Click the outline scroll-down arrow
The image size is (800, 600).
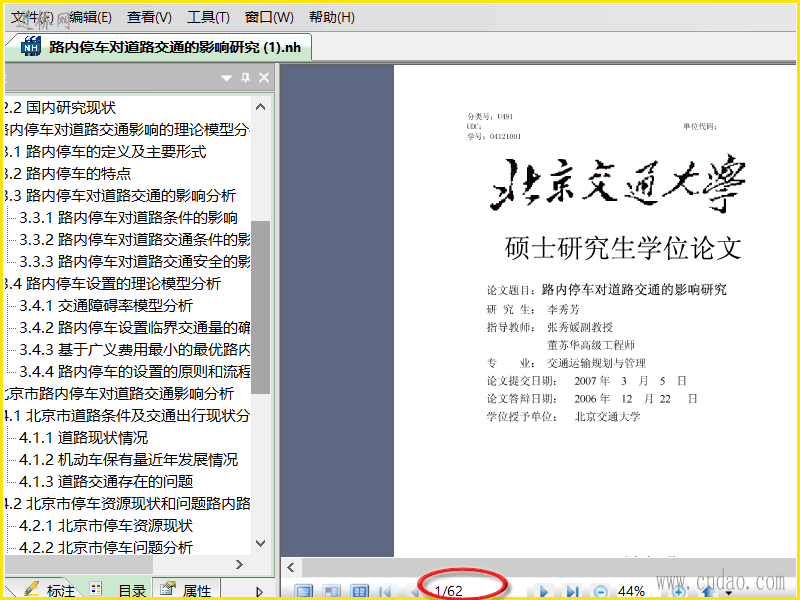point(260,543)
